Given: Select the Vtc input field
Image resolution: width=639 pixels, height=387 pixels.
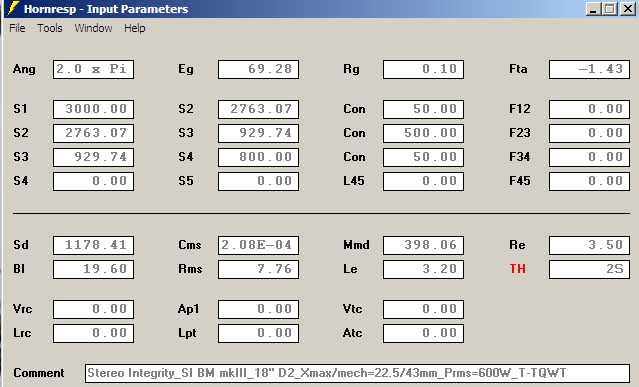Looking at the screenshot, I should point(423,309).
